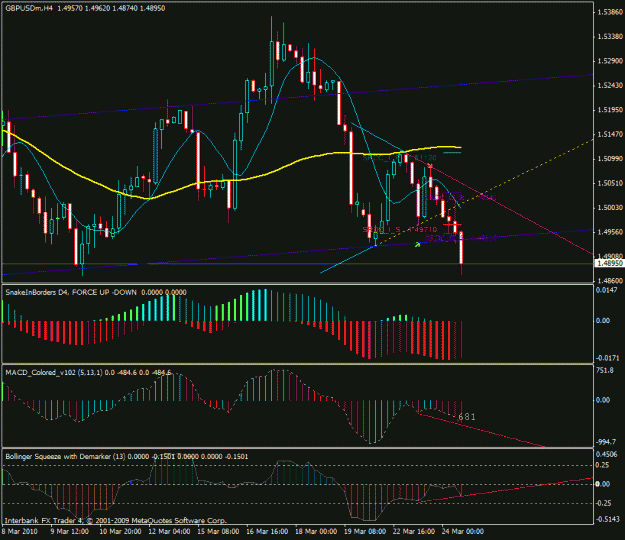Click the 22 Mar 16:00 time label

(414, 531)
